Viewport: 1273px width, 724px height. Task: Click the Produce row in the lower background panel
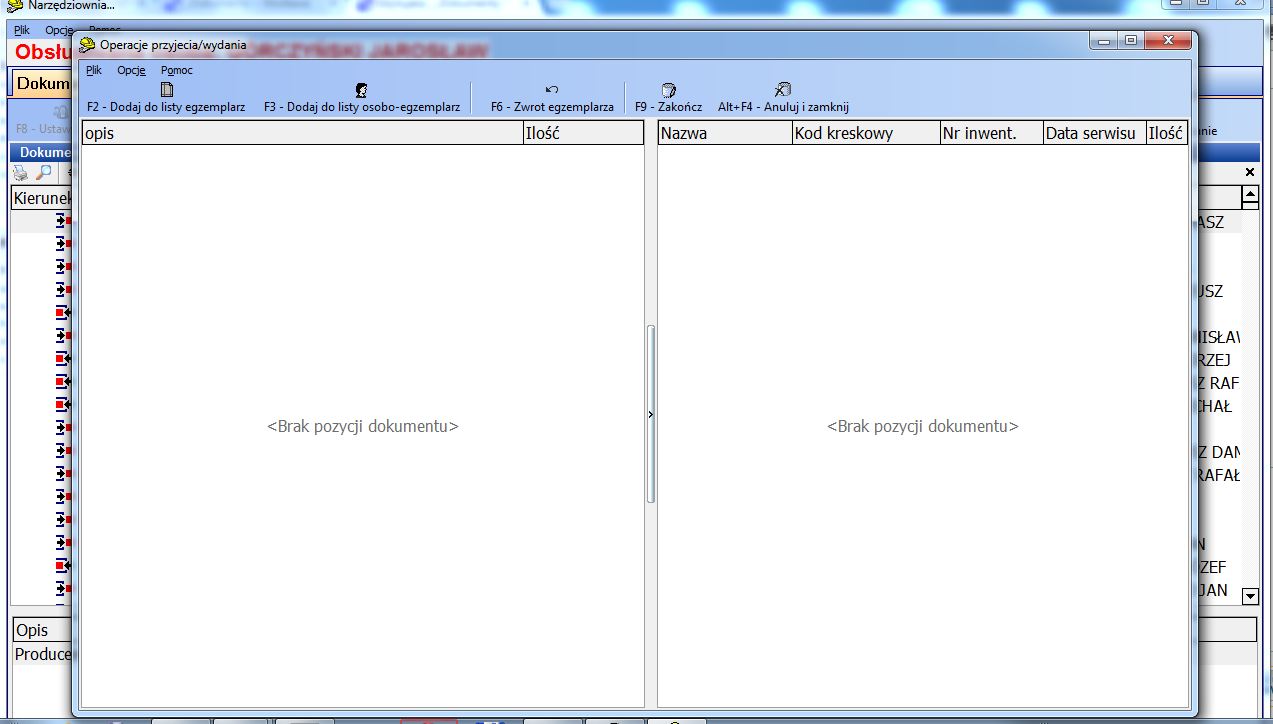pyautogui.click(x=41, y=654)
